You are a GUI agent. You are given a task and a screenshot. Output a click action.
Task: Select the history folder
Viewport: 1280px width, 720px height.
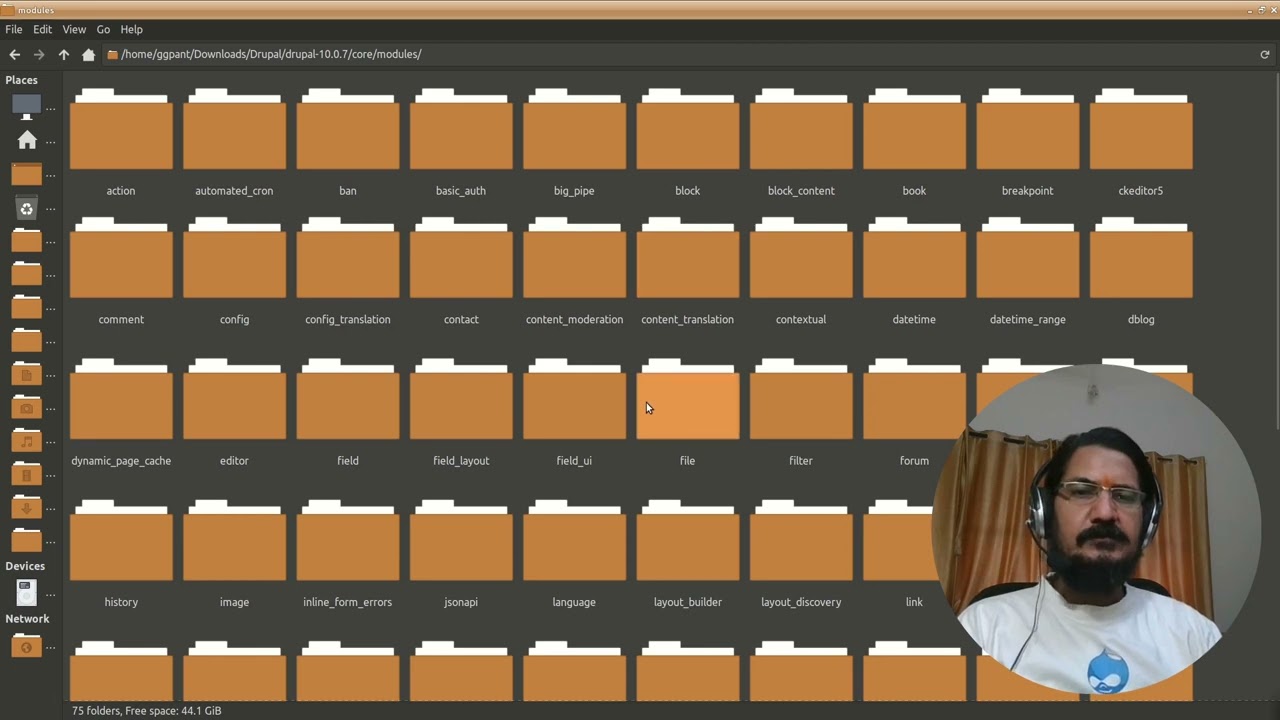point(121,541)
